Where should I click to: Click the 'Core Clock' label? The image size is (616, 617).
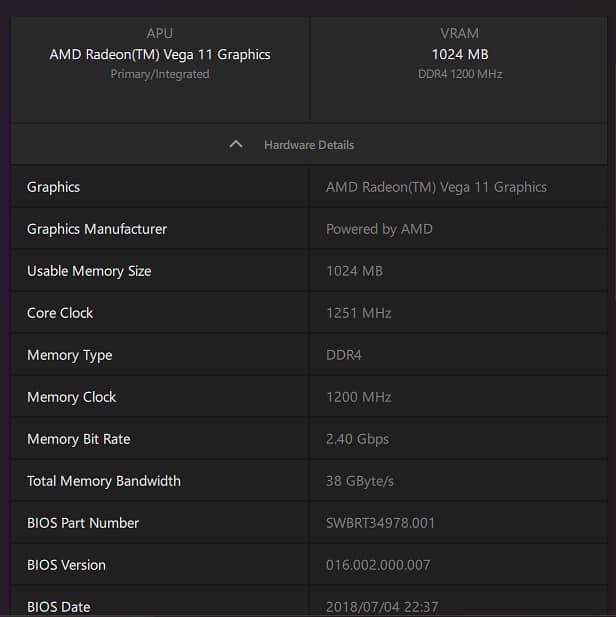tap(60, 313)
